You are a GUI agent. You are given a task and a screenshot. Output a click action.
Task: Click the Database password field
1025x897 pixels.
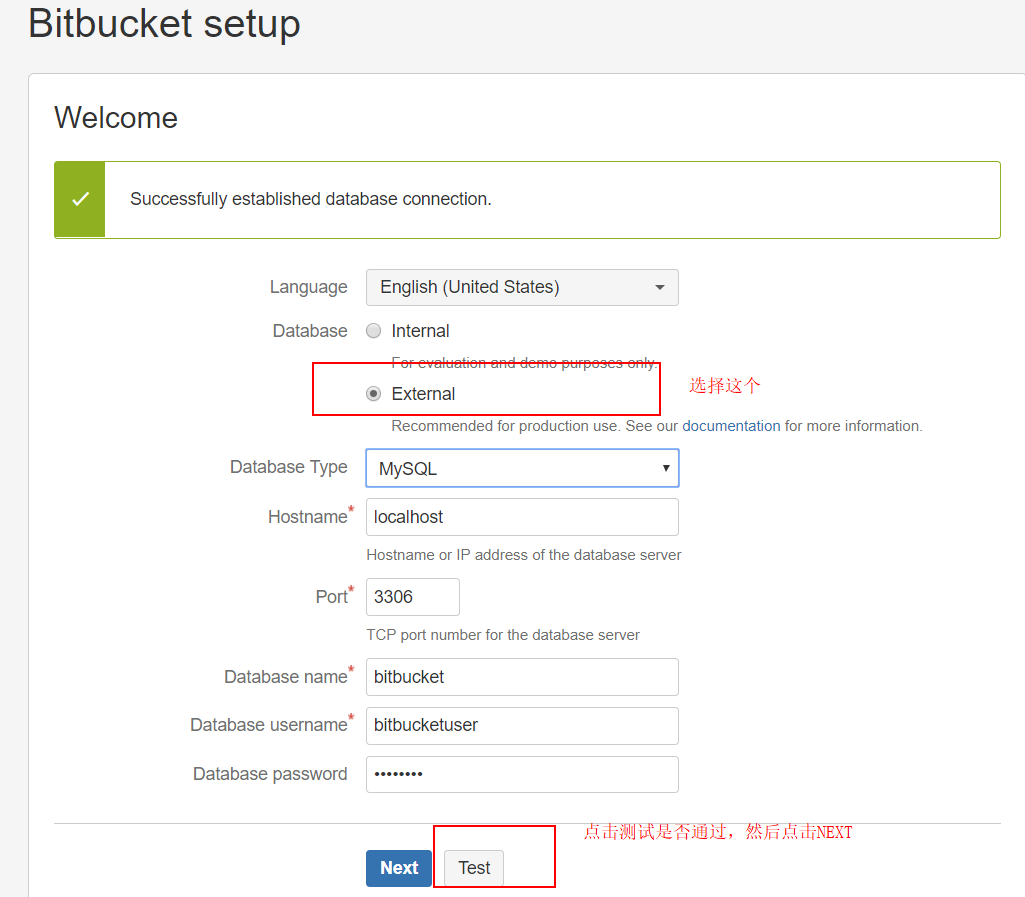(x=522, y=775)
